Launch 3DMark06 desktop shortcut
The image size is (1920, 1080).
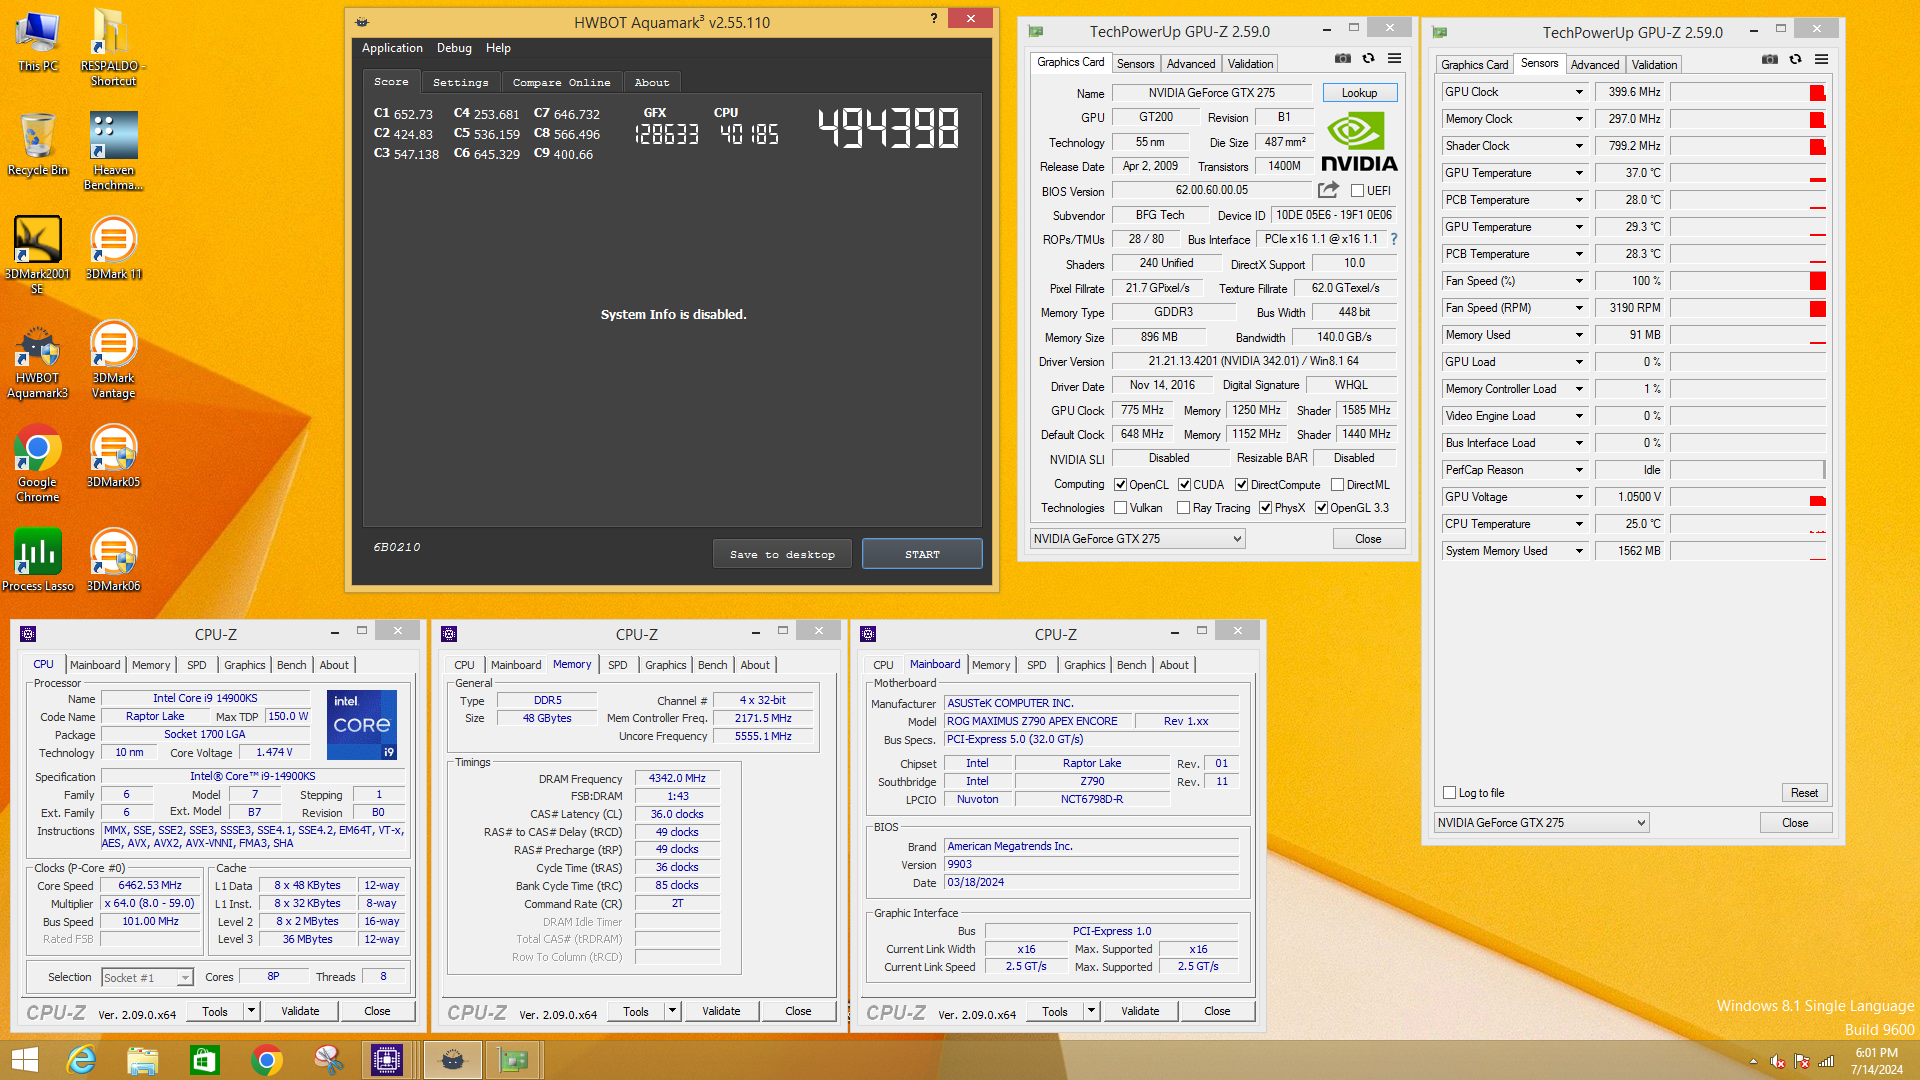113,561
